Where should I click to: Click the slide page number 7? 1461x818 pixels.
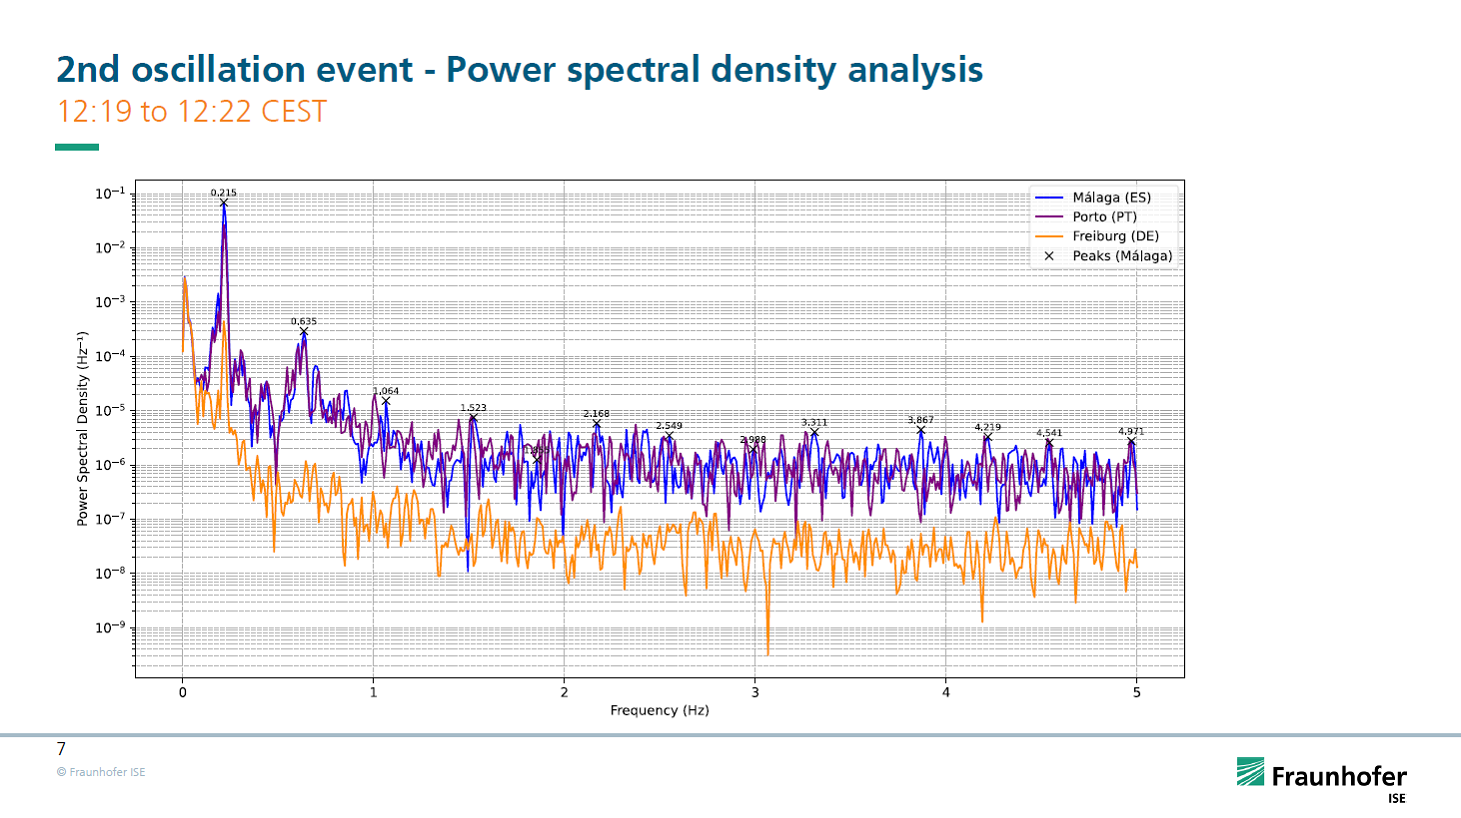[x=61, y=749]
